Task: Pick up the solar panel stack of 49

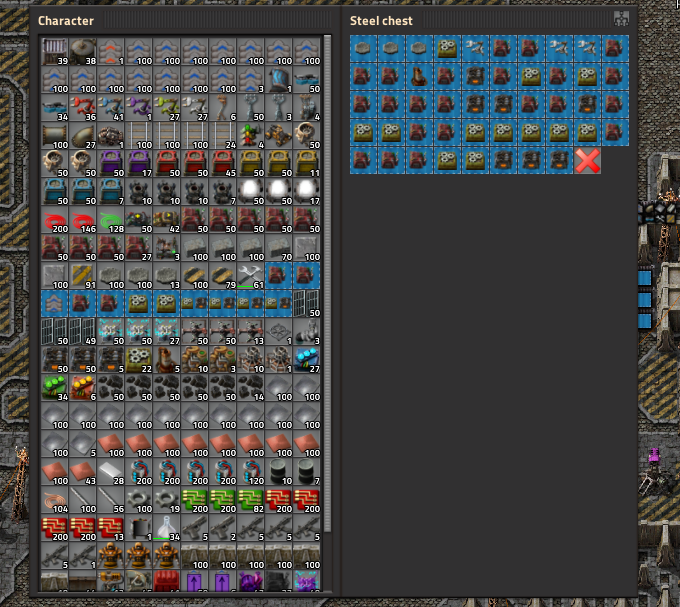Action: coord(83,329)
